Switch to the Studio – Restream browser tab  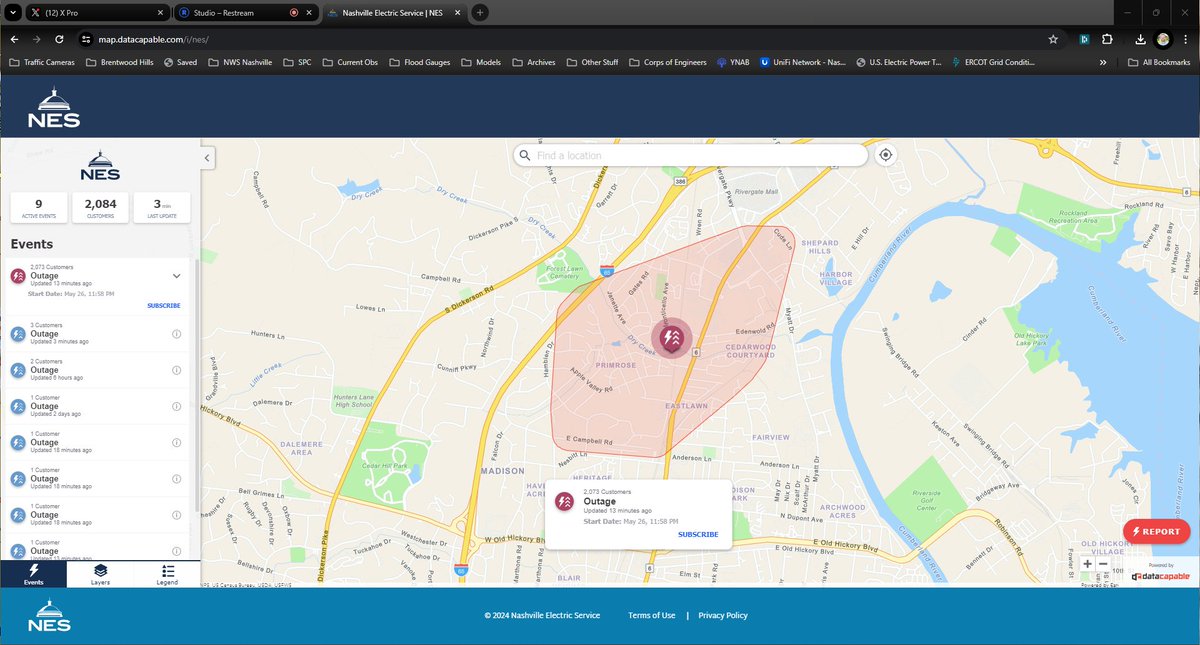pyautogui.click(x=246, y=12)
